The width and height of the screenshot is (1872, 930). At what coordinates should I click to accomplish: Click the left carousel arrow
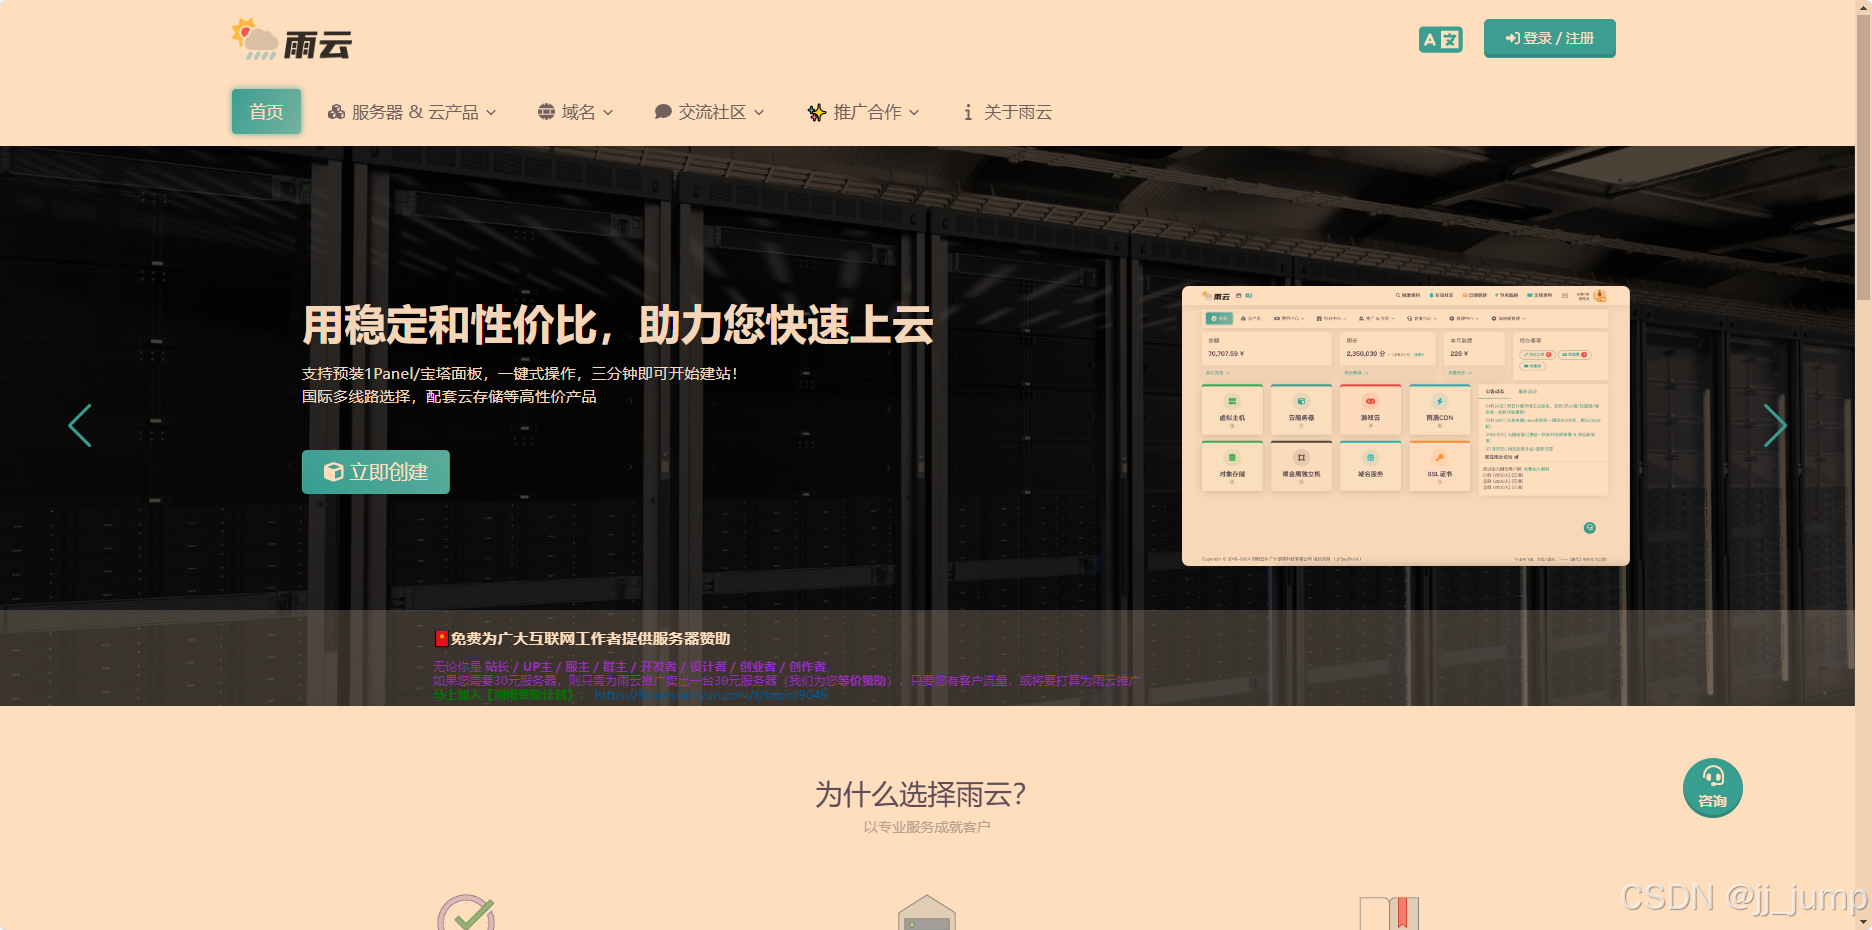[x=80, y=426]
